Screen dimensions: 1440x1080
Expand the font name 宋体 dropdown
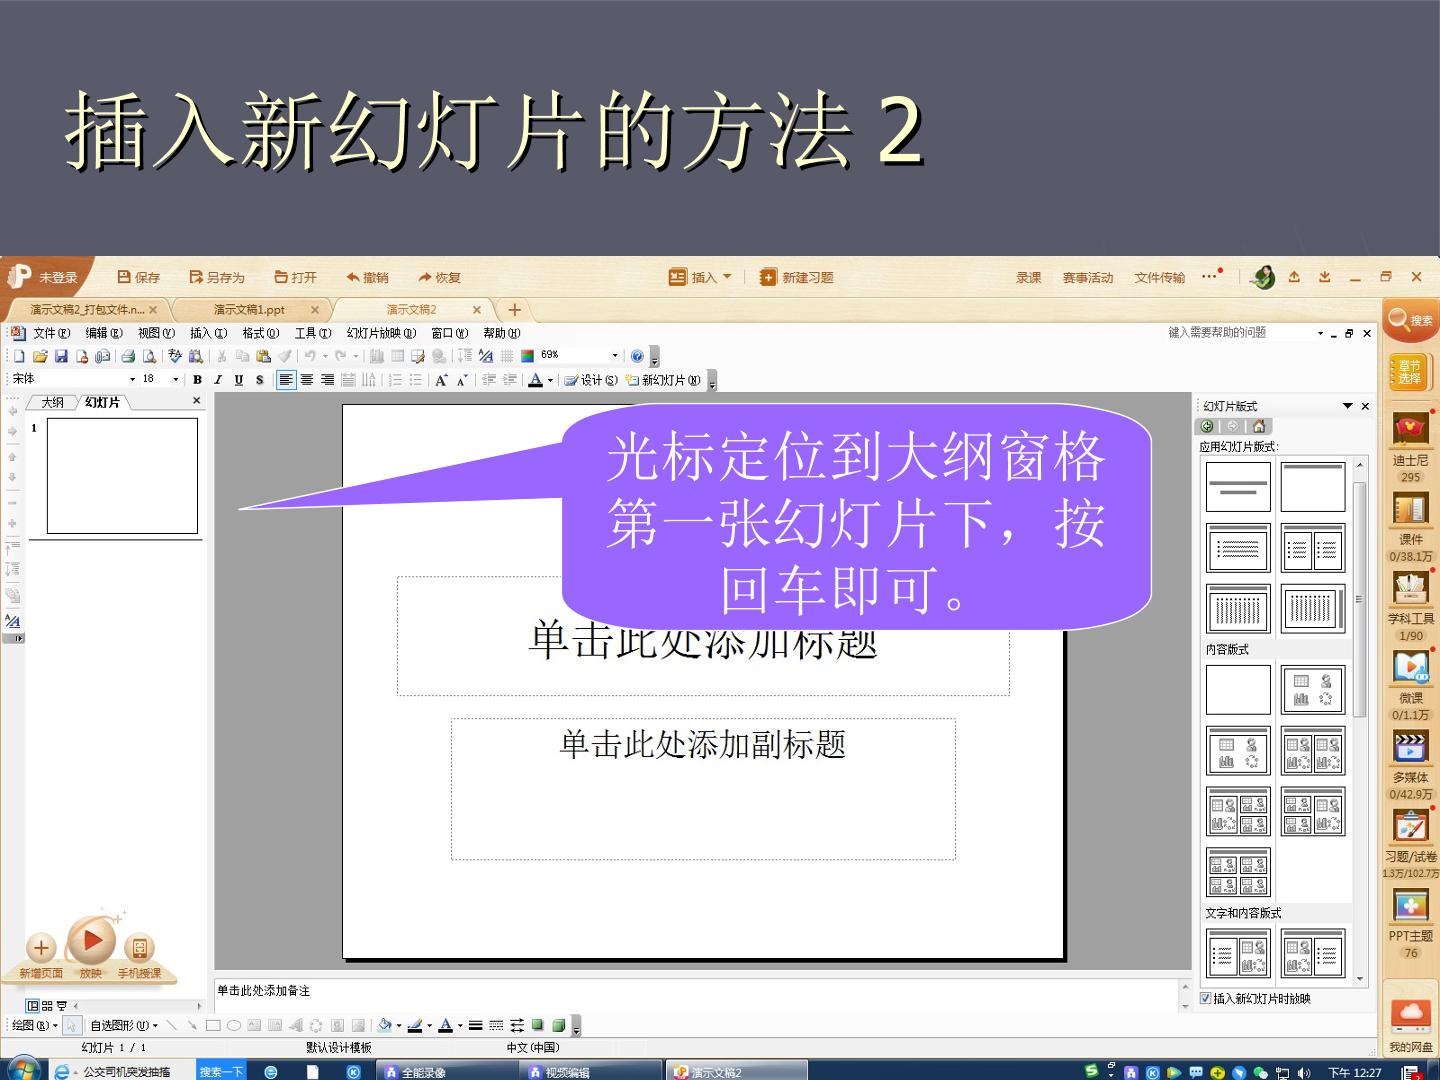point(132,380)
